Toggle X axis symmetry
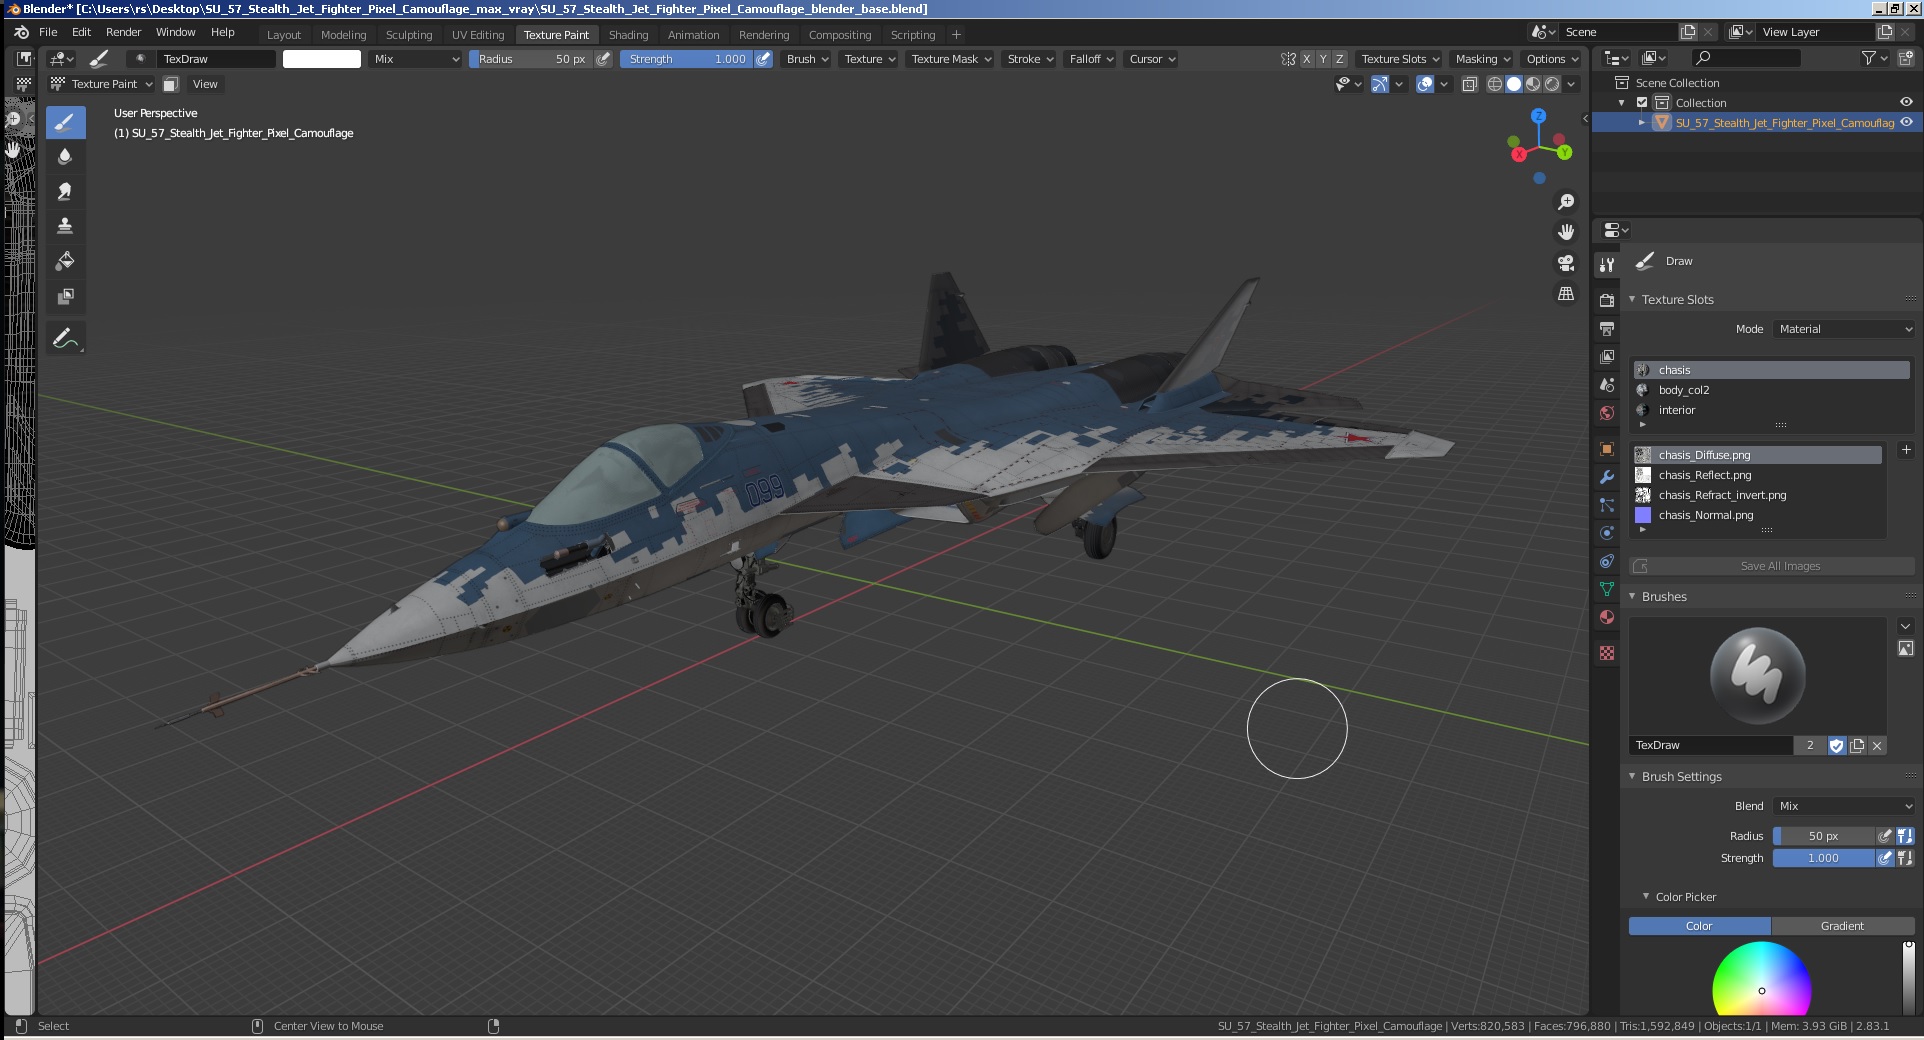The width and height of the screenshot is (1924, 1040). [1306, 59]
